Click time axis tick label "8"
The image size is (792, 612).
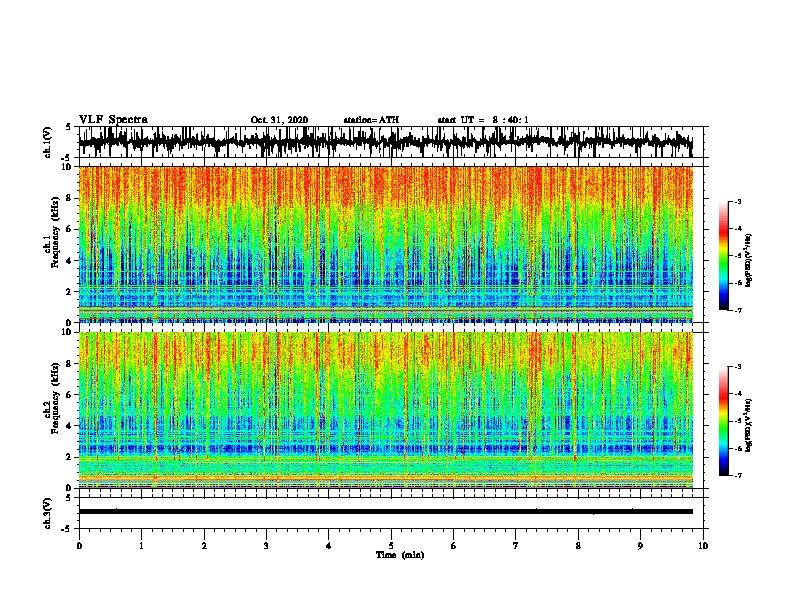coord(578,546)
